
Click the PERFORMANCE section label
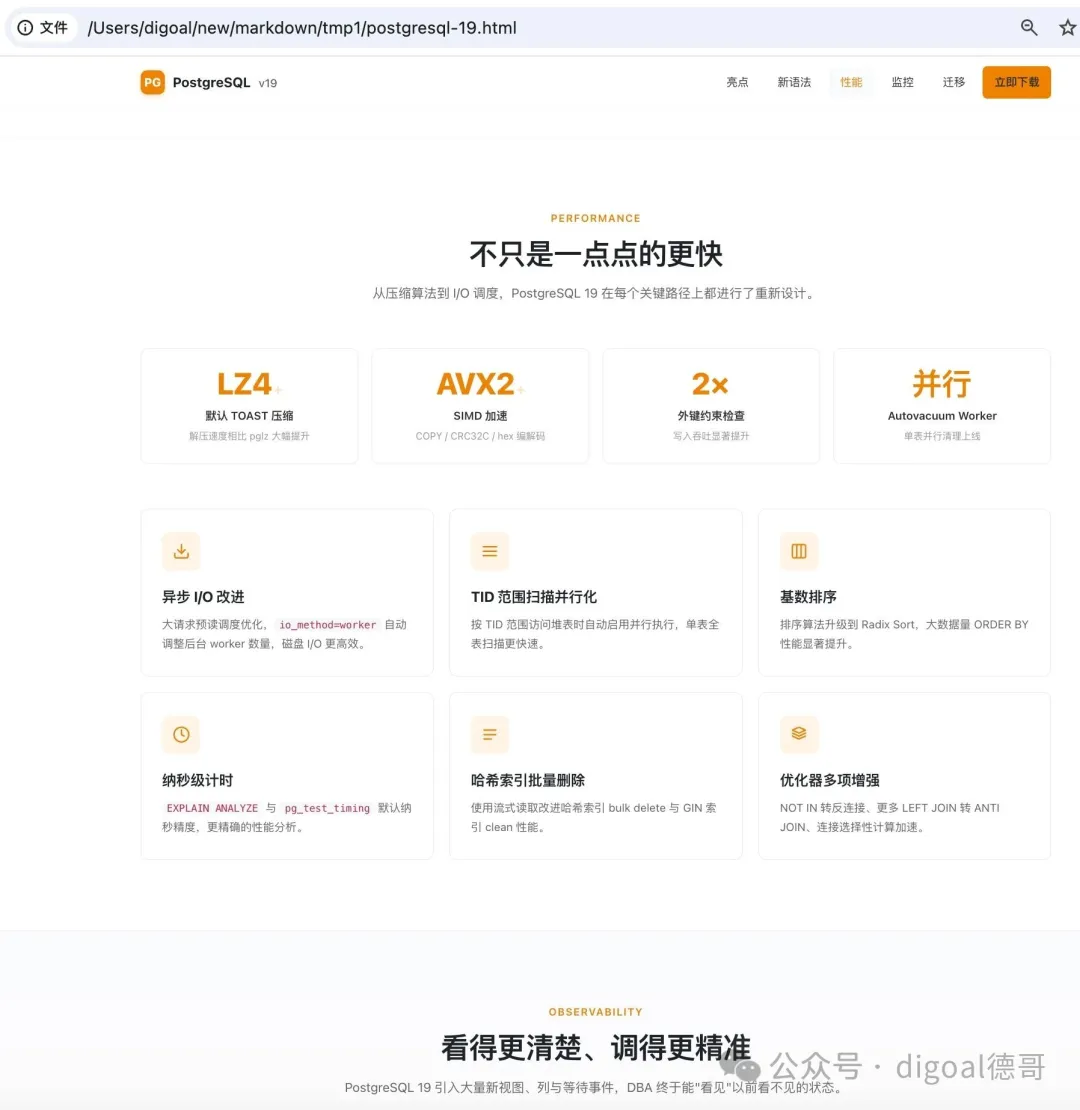pos(595,218)
